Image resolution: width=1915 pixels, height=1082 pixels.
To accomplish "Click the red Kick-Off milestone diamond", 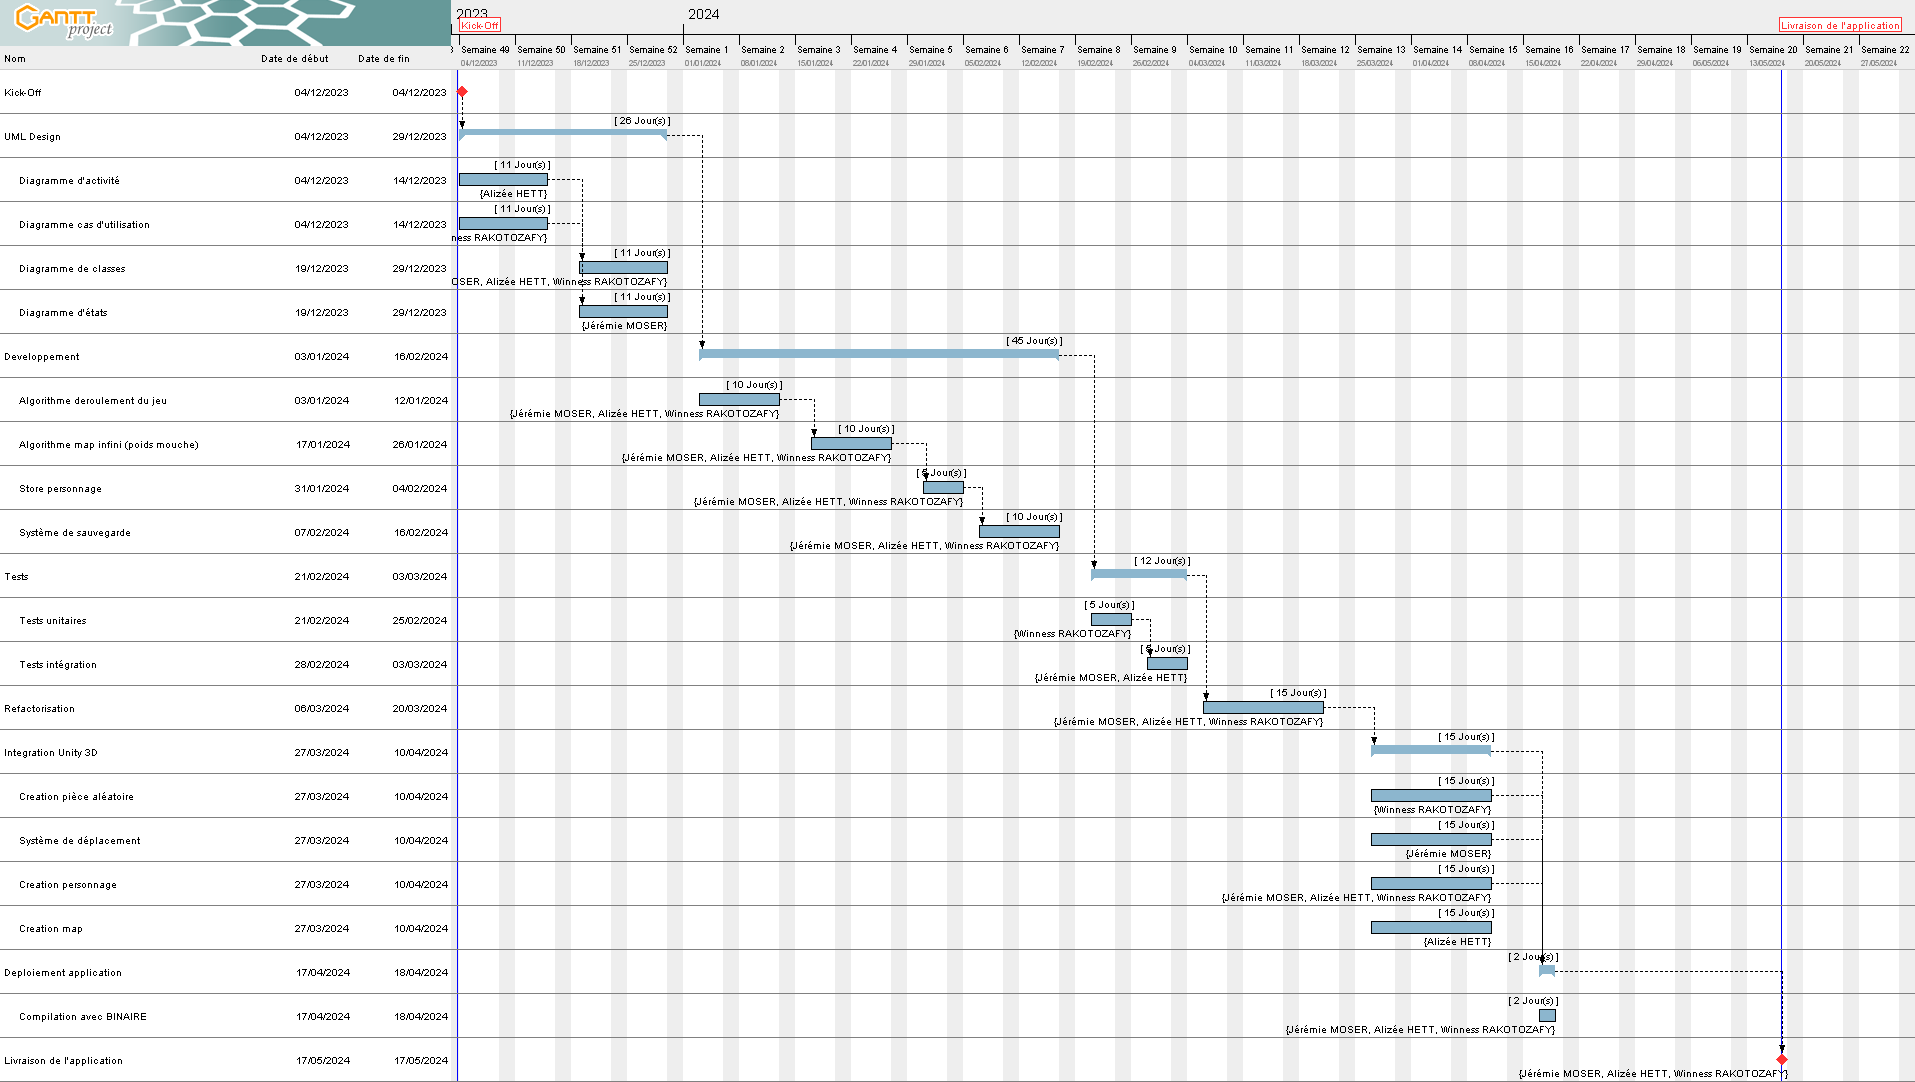I will pyautogui.click(x=462, y=92).
